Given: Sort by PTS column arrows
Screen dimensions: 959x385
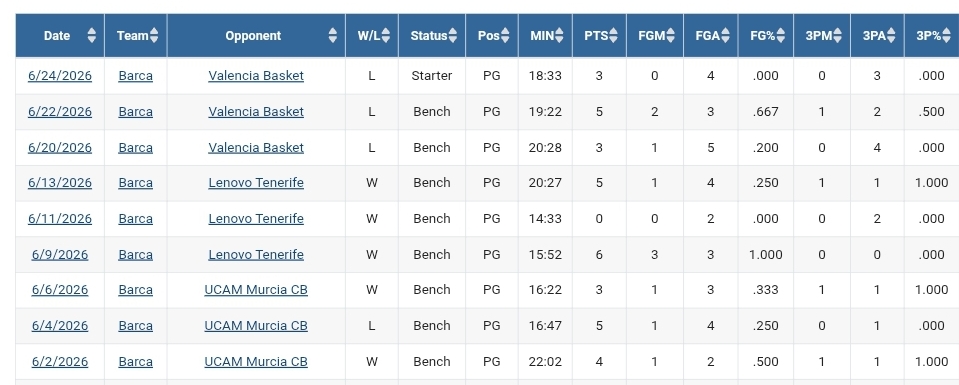Looking at the screenshot, I should (x=613, y=36).
